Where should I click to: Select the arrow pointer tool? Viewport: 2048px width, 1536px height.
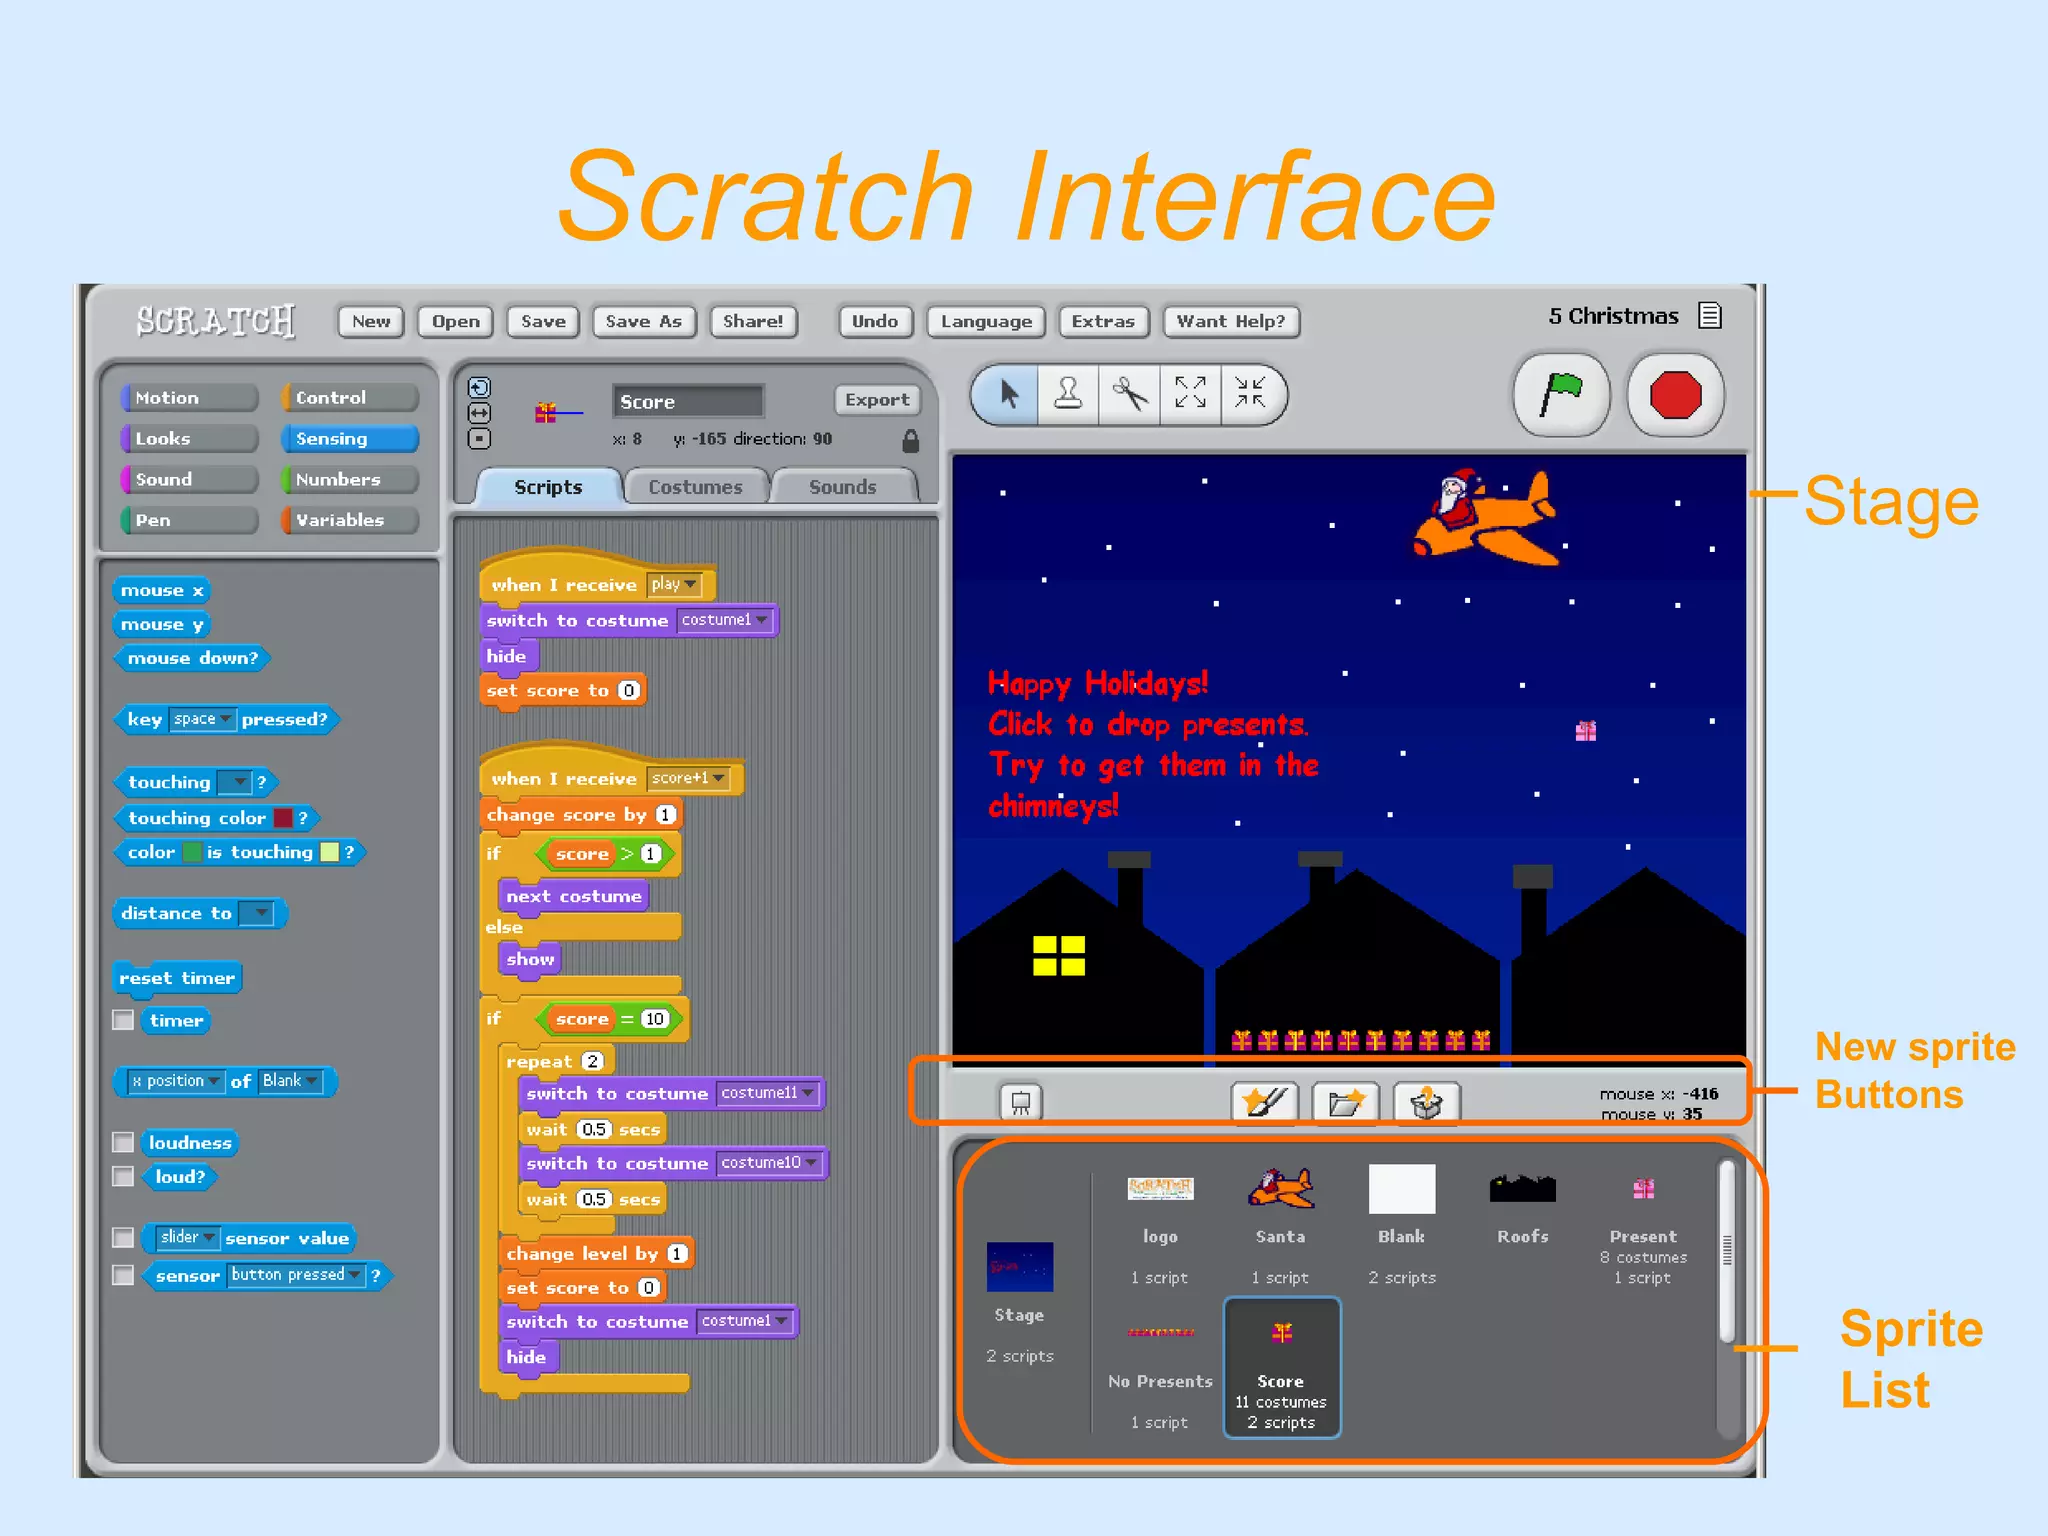point(1008,394)
